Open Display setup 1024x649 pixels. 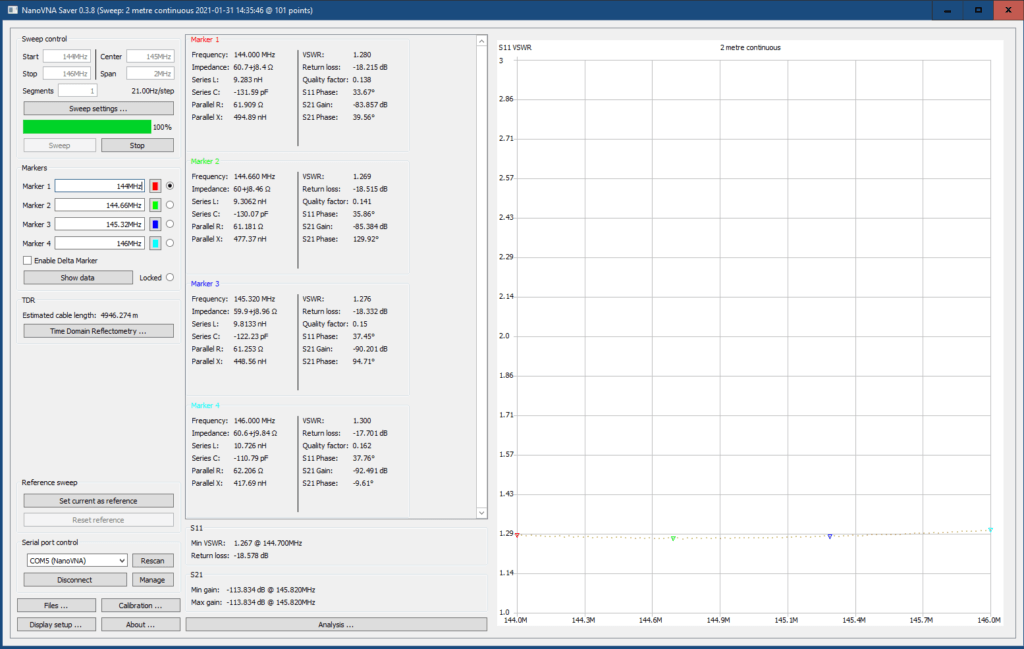coord(56,624)
